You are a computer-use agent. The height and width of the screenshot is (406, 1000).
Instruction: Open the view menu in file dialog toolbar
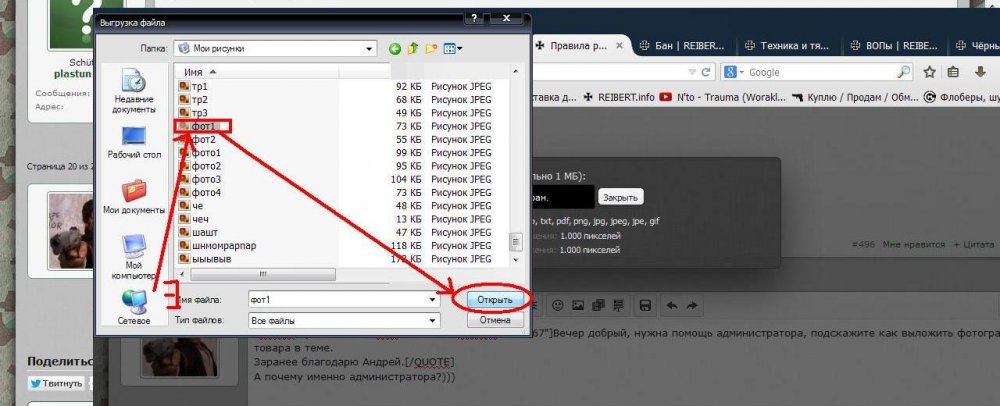[453, 48]
